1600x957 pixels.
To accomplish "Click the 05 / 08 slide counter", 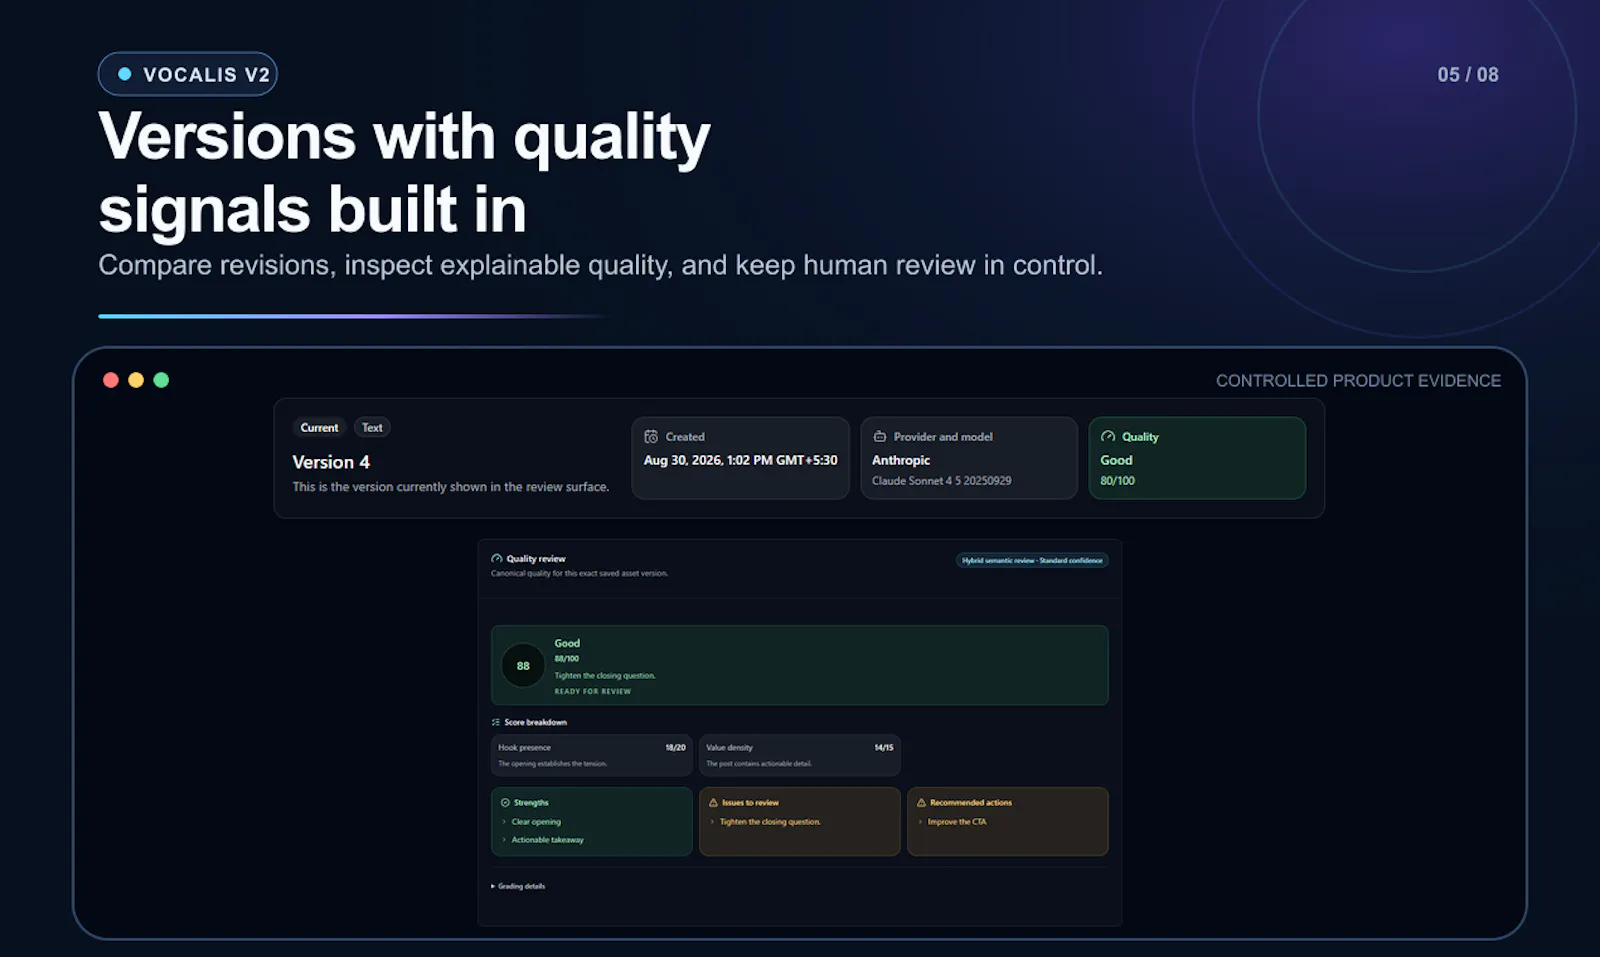I will click(1468, 75).
